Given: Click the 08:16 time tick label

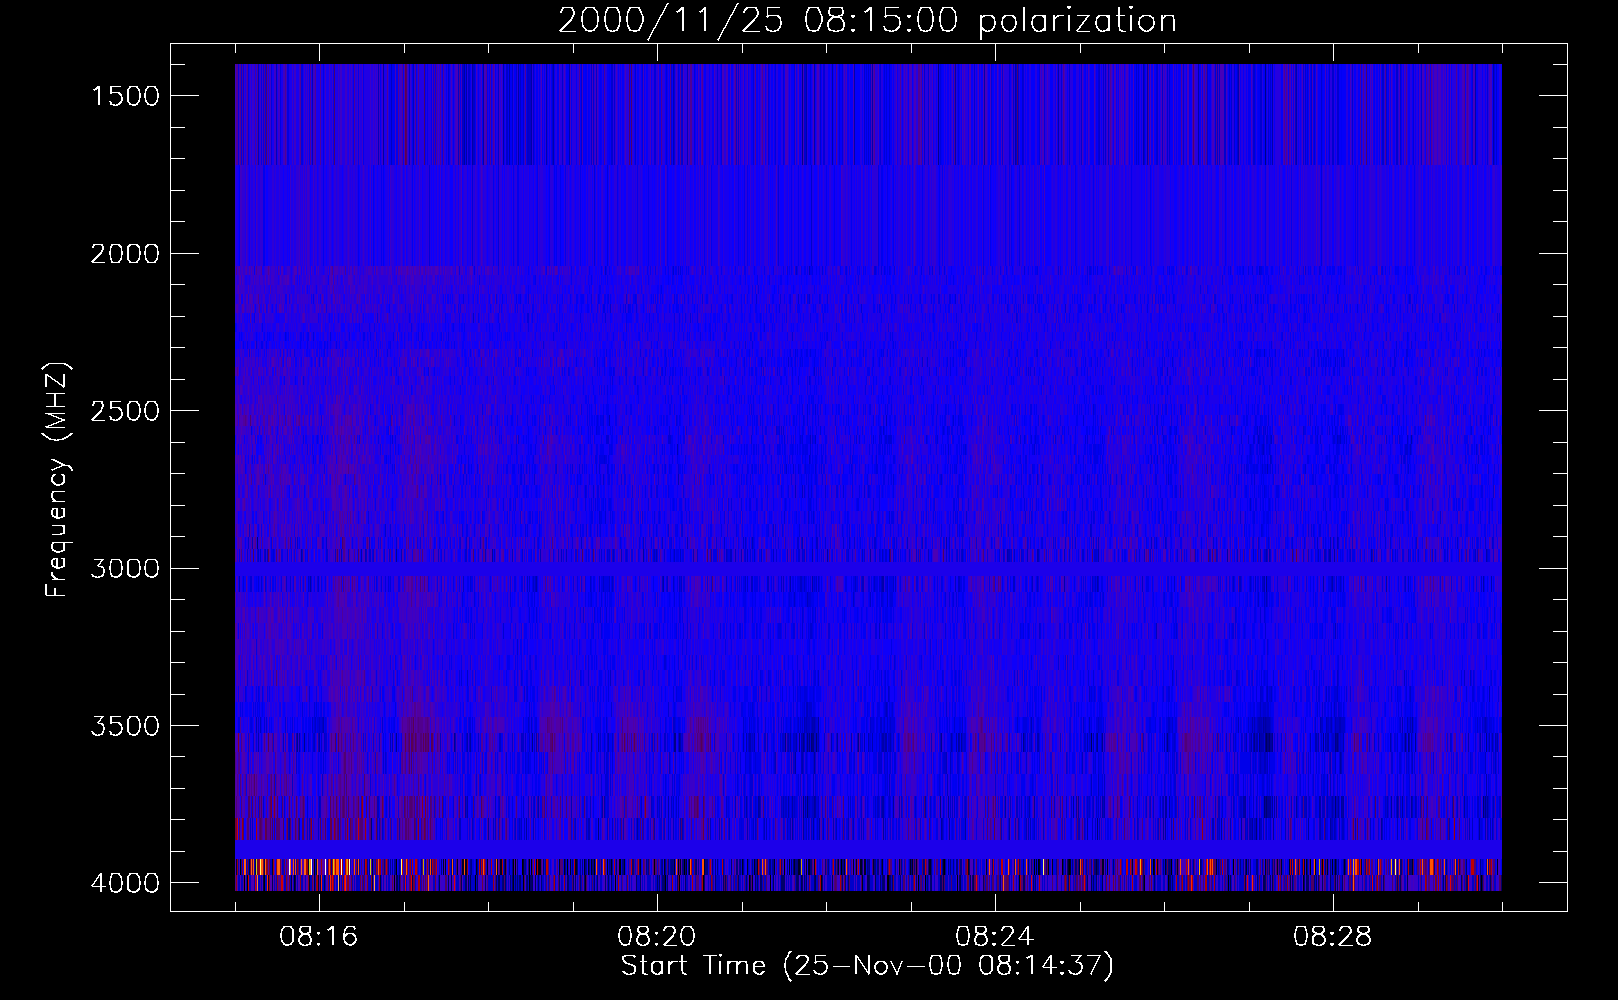Looking at the screenshot, I should [319, 937].
